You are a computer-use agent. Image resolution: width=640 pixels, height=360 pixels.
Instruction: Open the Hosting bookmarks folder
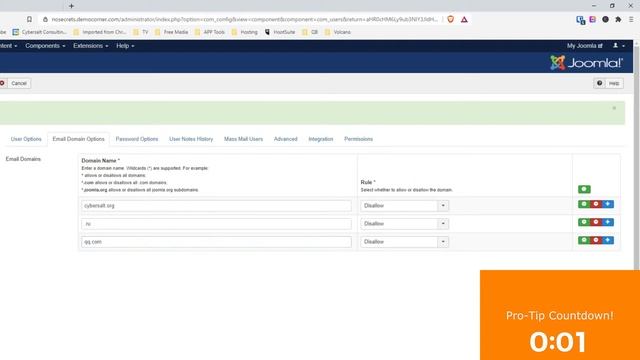(244, 32)
